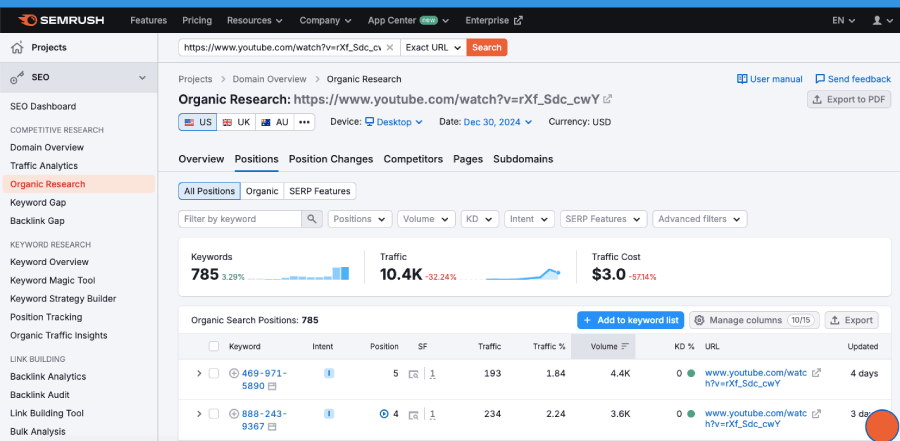Click the informational intent badge for 888-243-9367
The image size is (900, 441).
coord(329,413)
